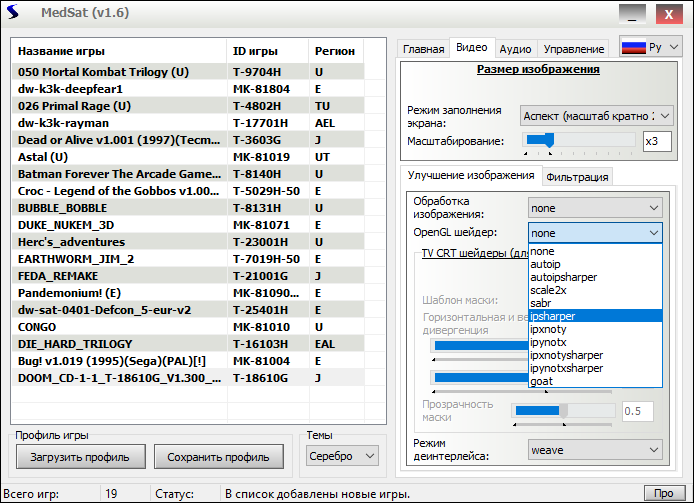694x503 pixels.
Task: Open the Обработка изображения dropdown
Action: pyautogui.click(x=595, y=208)
